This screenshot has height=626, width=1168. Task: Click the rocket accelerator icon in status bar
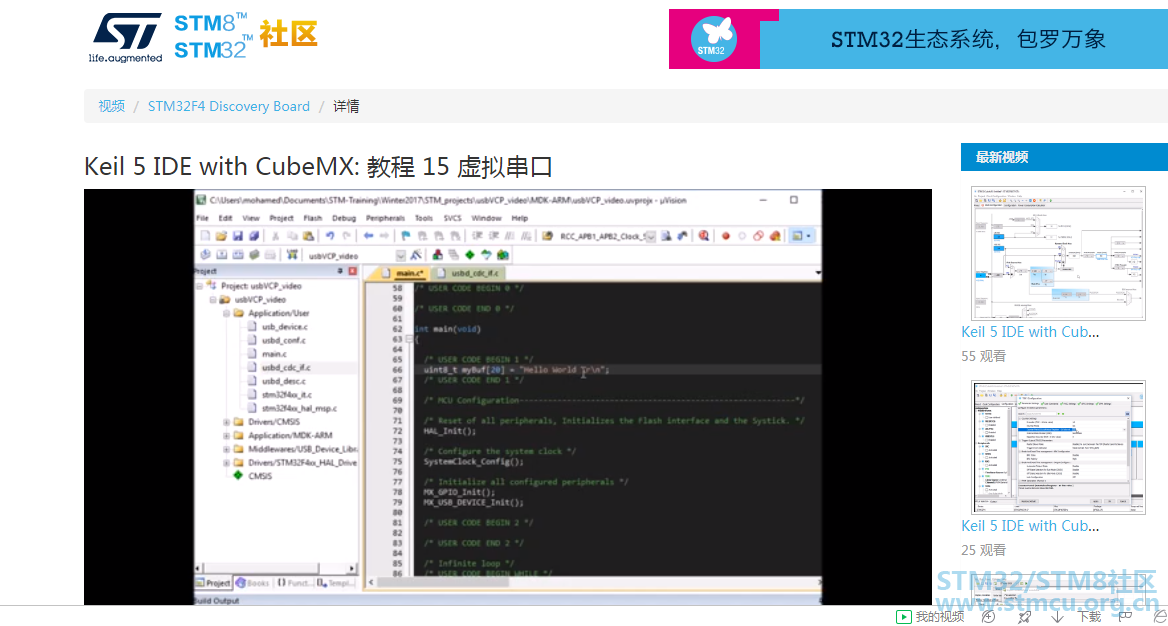click(1025, 616)
